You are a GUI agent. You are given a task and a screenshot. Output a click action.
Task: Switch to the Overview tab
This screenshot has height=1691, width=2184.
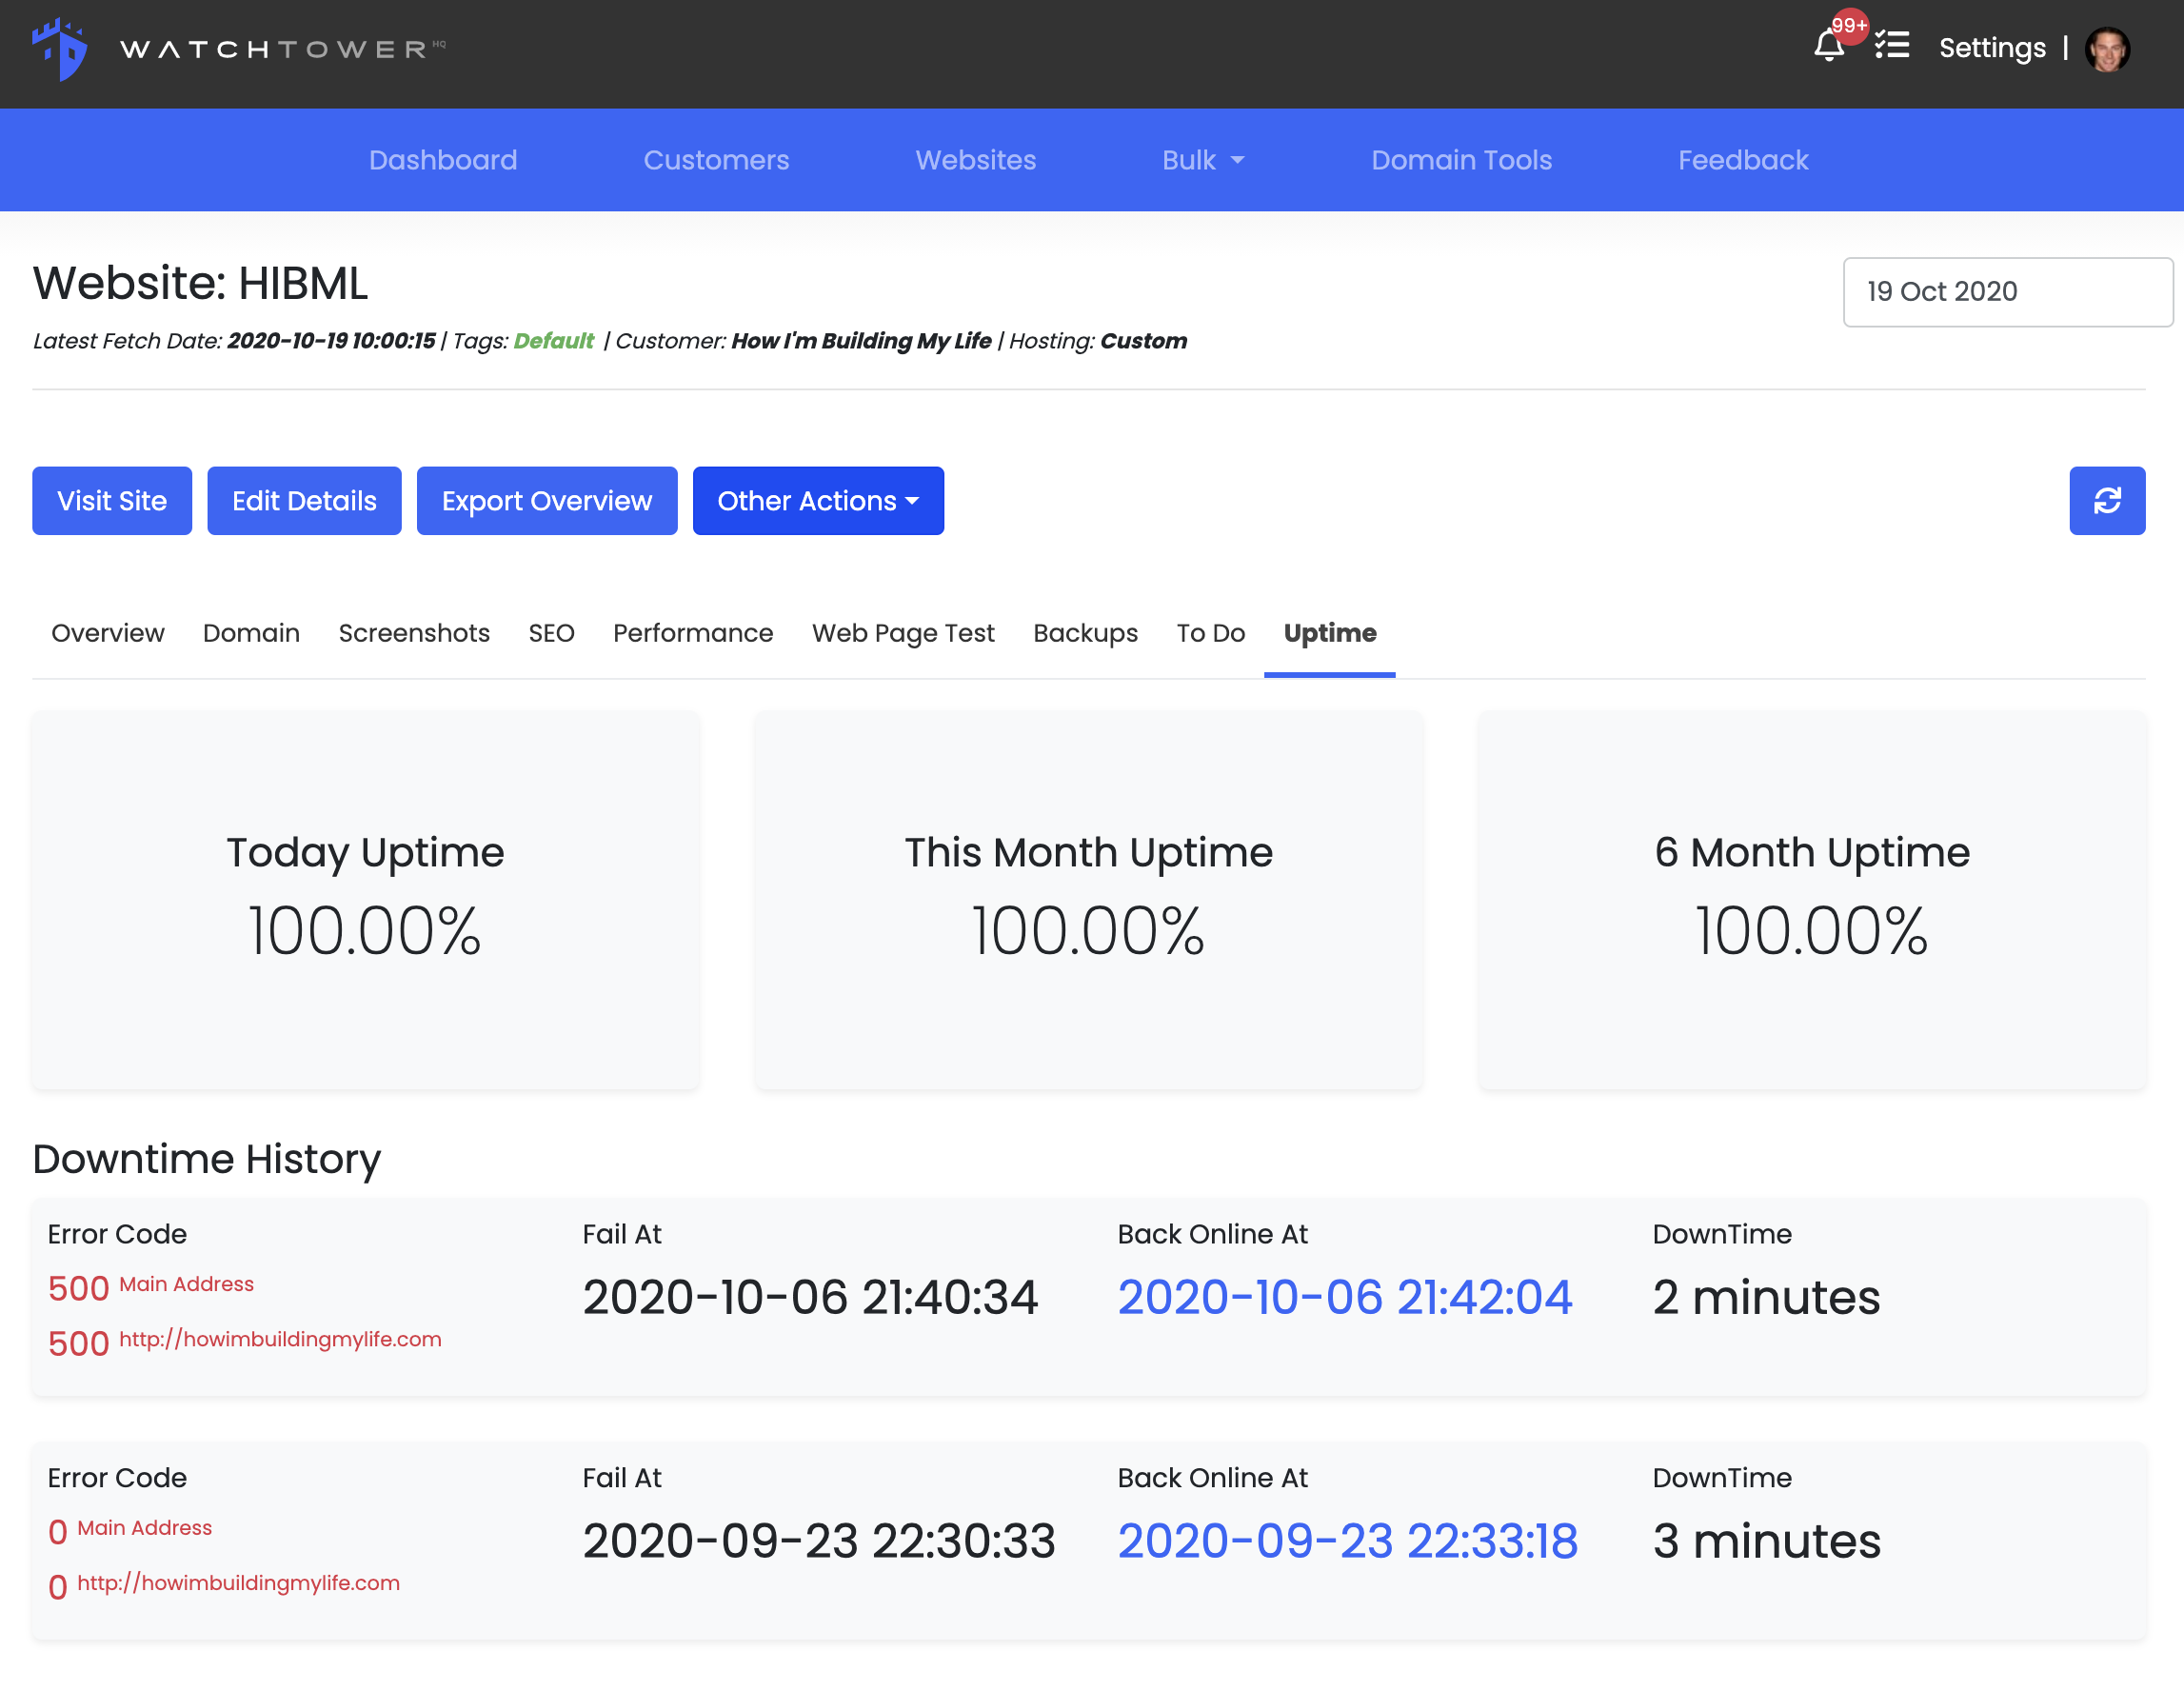pyautogui.click(x=108, y=633)
